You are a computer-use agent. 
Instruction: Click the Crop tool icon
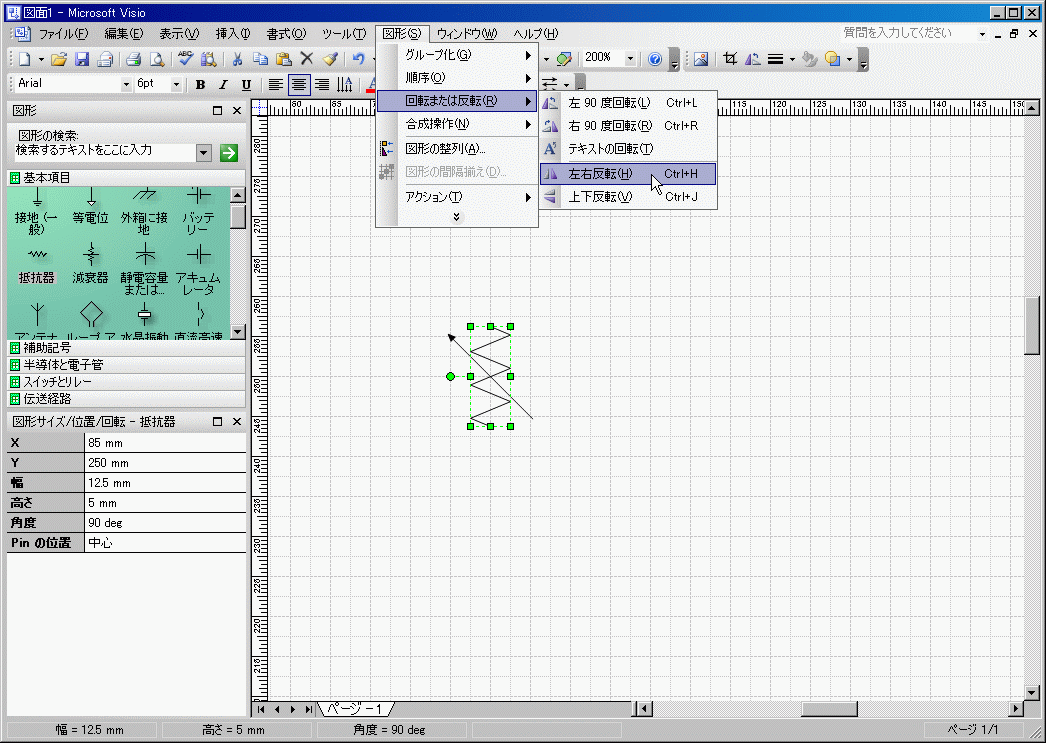click(730, 59)
